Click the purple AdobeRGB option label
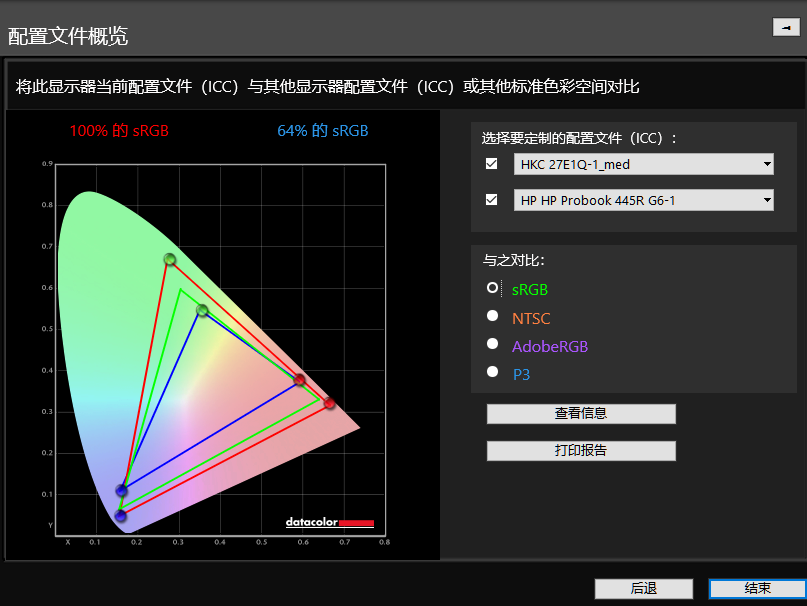 pyautogui.click(x=550, y=347)
